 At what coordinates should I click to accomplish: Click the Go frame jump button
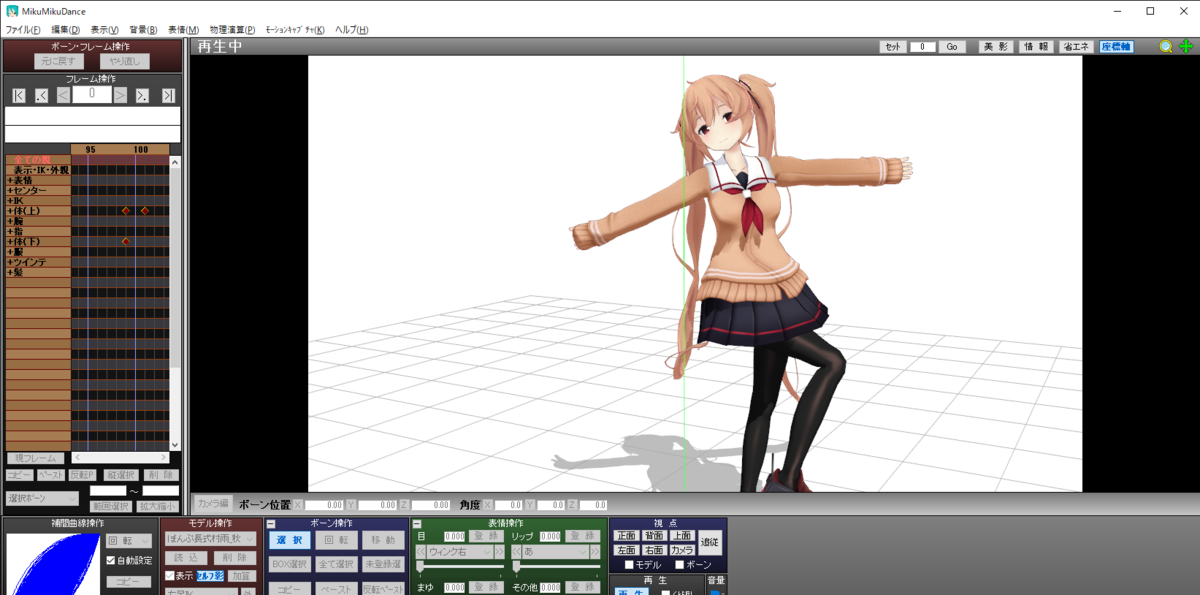click(x=952, y=47)
